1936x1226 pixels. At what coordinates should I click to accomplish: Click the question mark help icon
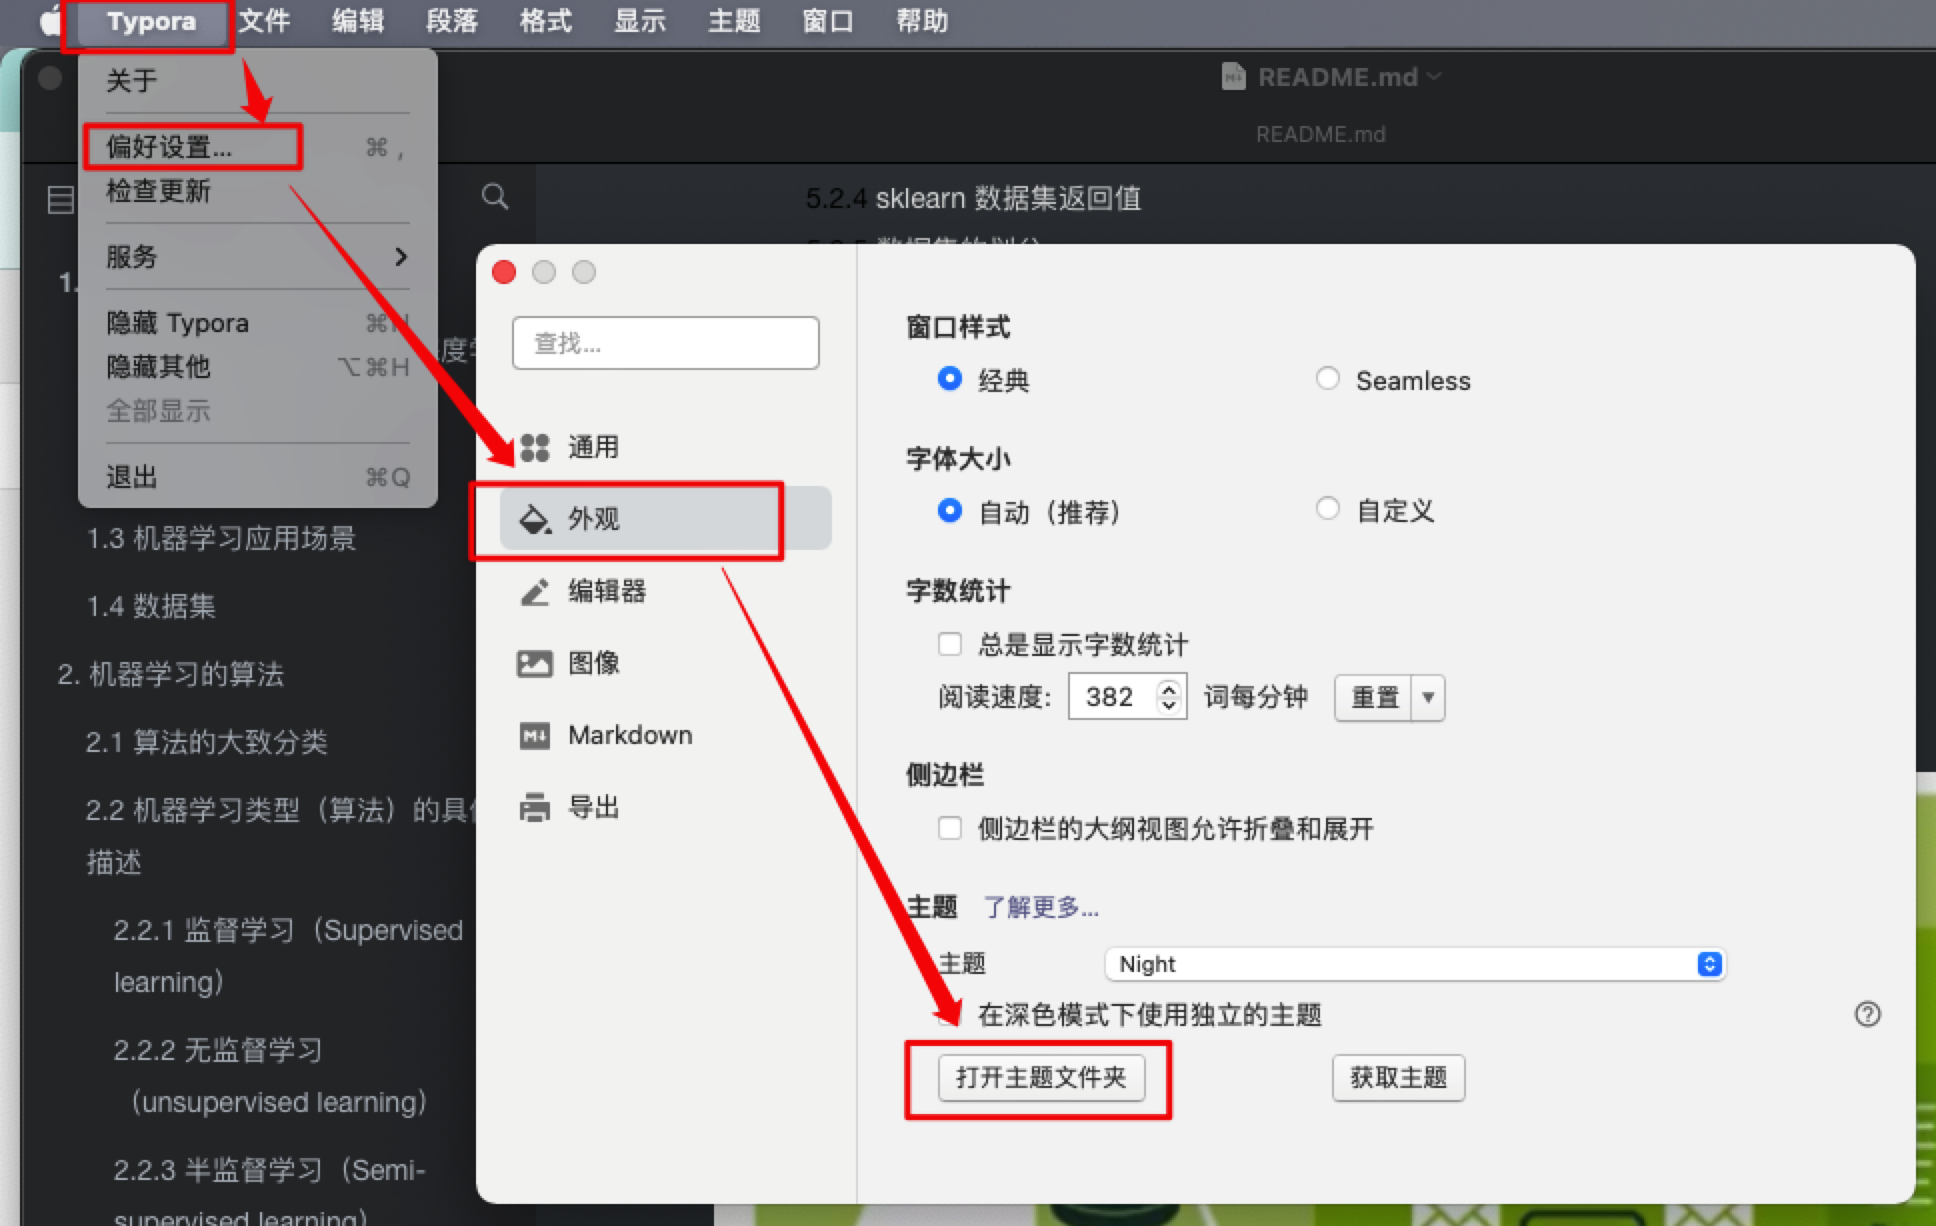[x=1868, y=1014]
